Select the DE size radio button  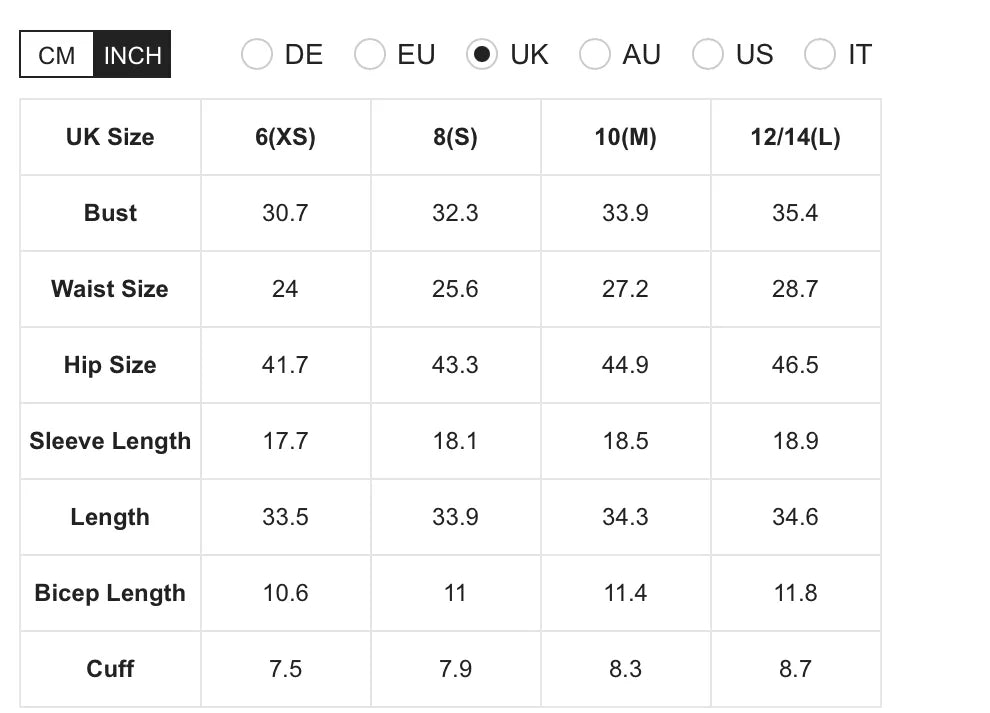tap(257, 54)
